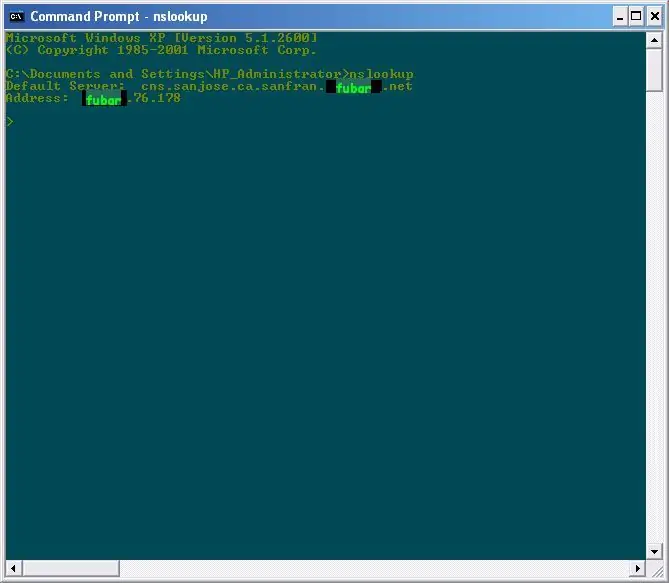Click the '.76.178' address text
Screen dimensions: 669x583
[154, 98]
